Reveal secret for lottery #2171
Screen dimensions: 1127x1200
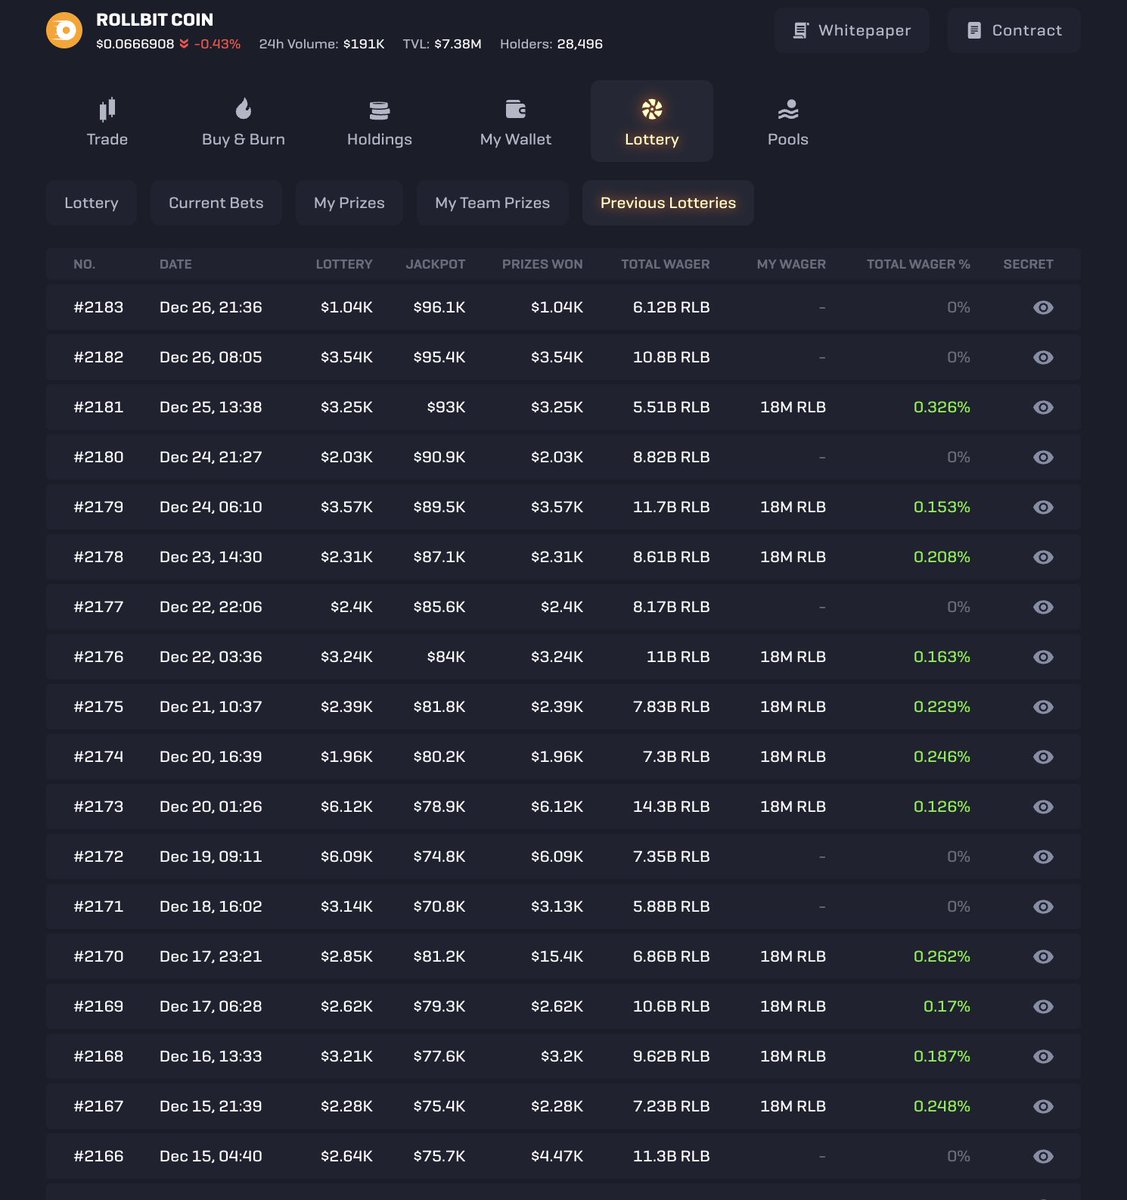1043,907
